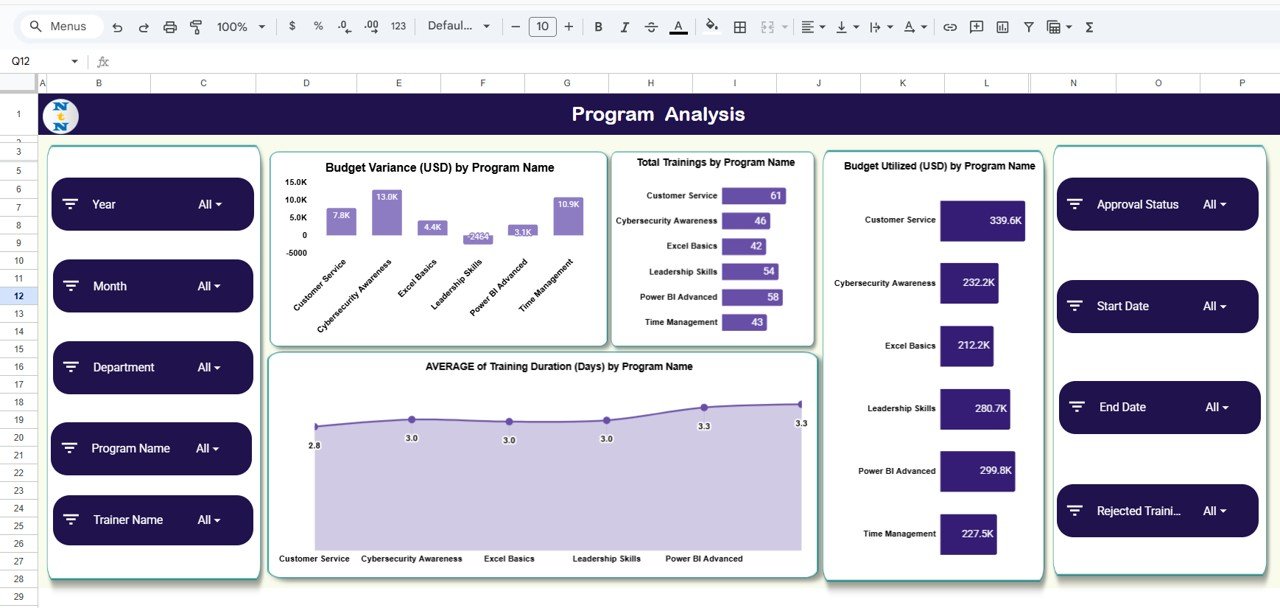Toggle italic formatting
1280x608 pixels.
(624, 26)
